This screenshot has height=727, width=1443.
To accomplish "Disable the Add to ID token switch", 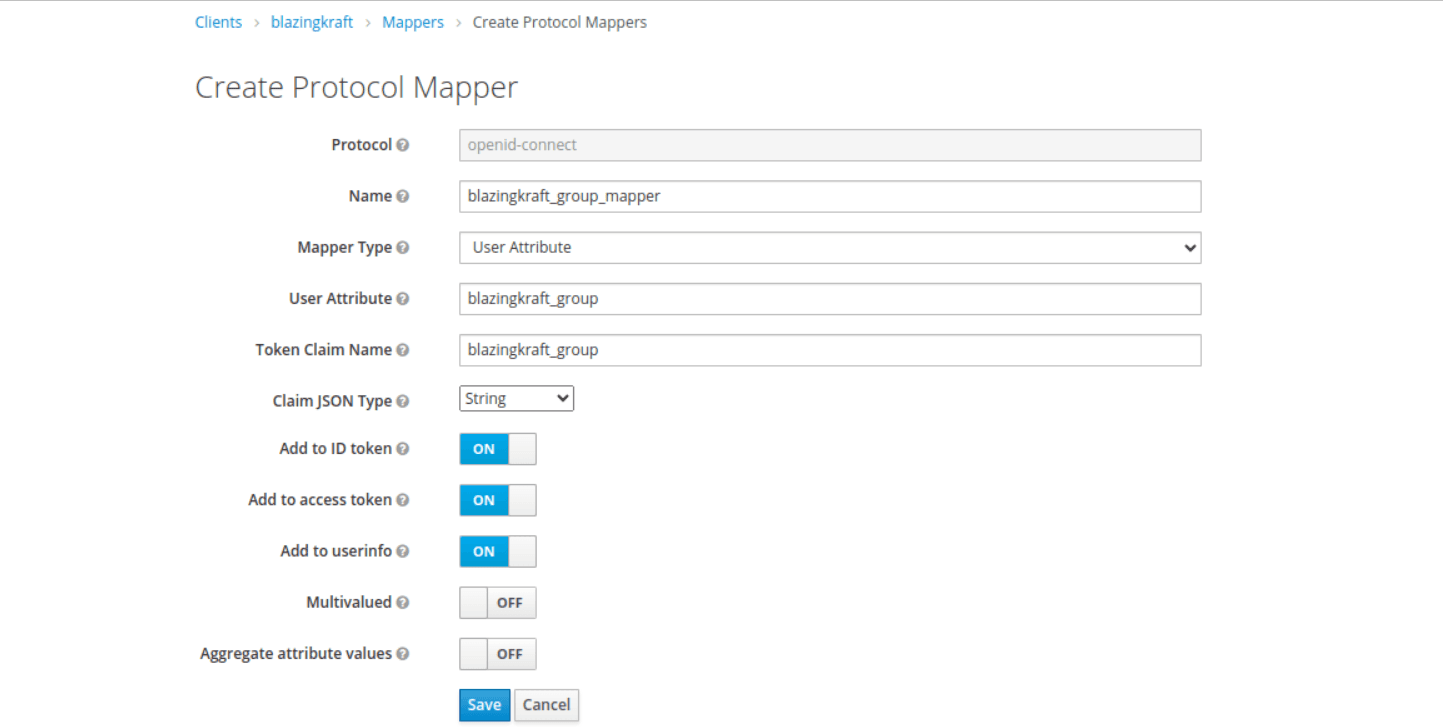I will (497, 449).
